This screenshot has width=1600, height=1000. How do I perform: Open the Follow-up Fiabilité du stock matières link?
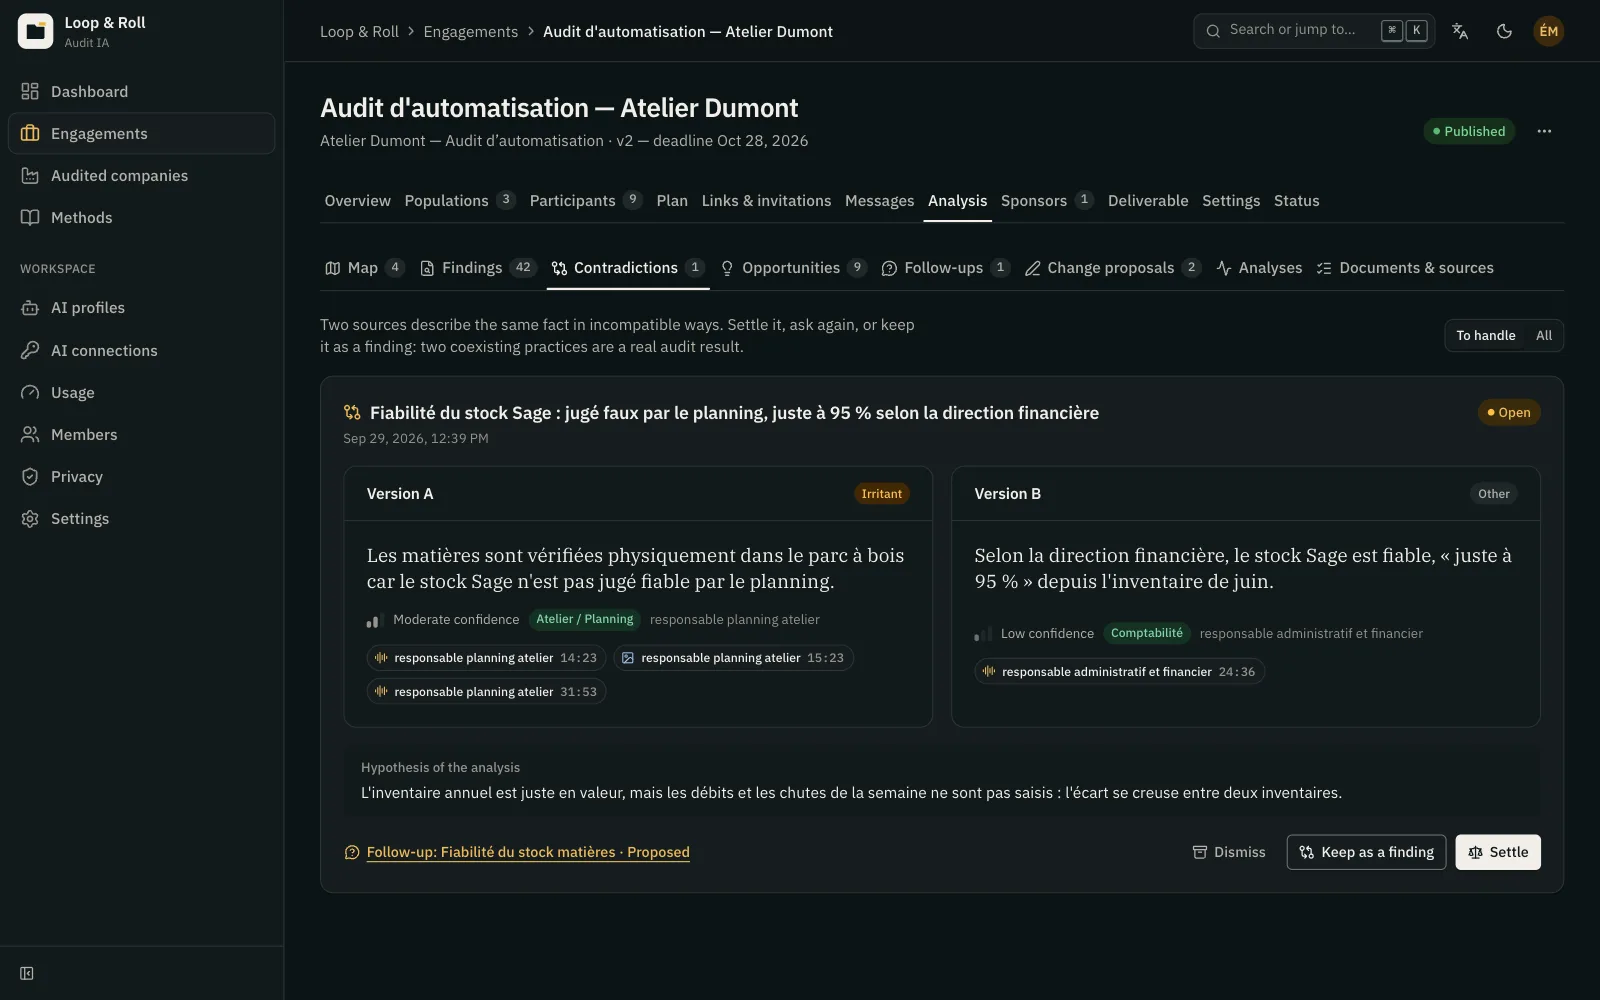click(x=527, y=852)
